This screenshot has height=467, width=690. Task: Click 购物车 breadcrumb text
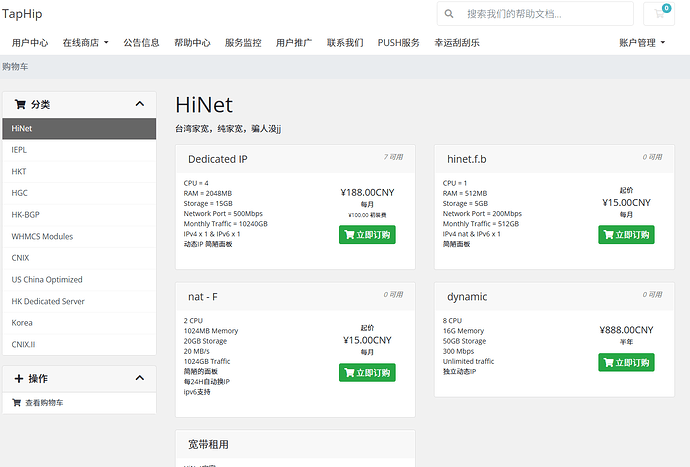[15, 66]
